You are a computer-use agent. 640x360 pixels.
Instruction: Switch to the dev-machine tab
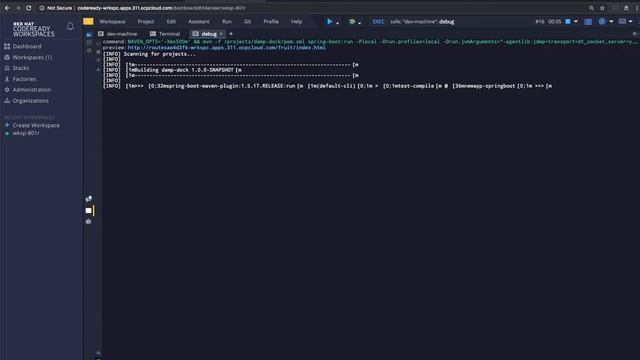[118, 34]
